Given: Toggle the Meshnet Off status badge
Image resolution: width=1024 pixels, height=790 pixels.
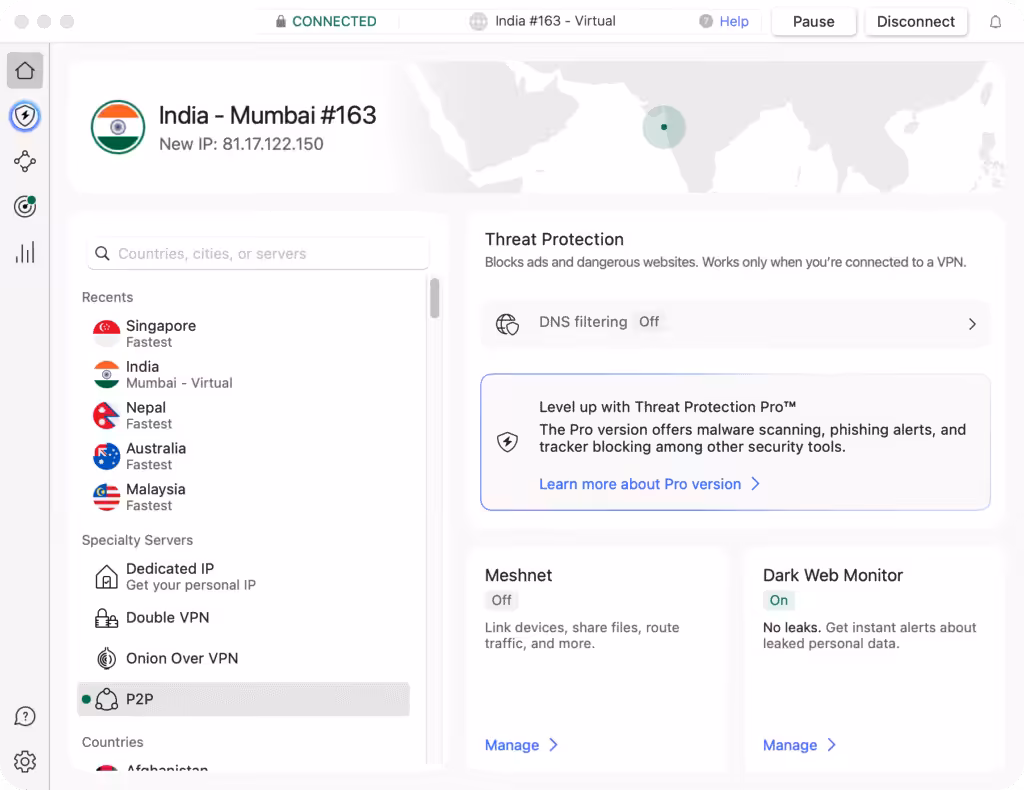Looking at the screenshot, I should (x=501, y=600).
